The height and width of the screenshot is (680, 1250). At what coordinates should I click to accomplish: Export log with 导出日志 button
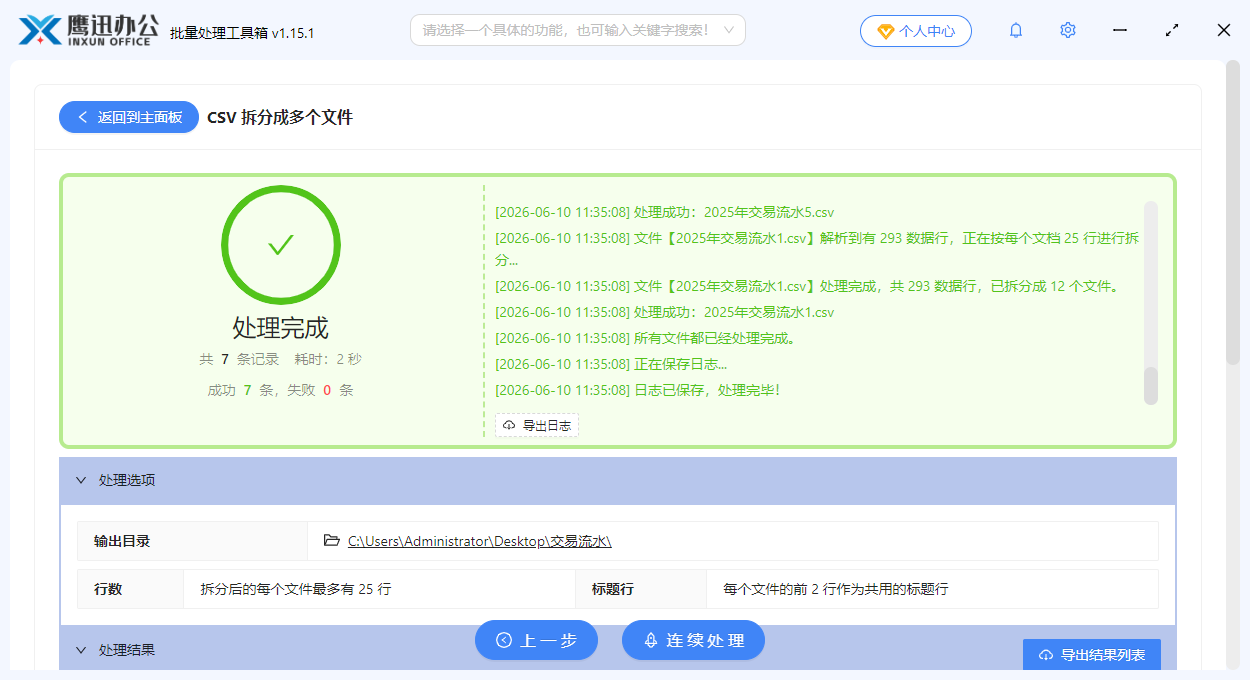point(537,426)
